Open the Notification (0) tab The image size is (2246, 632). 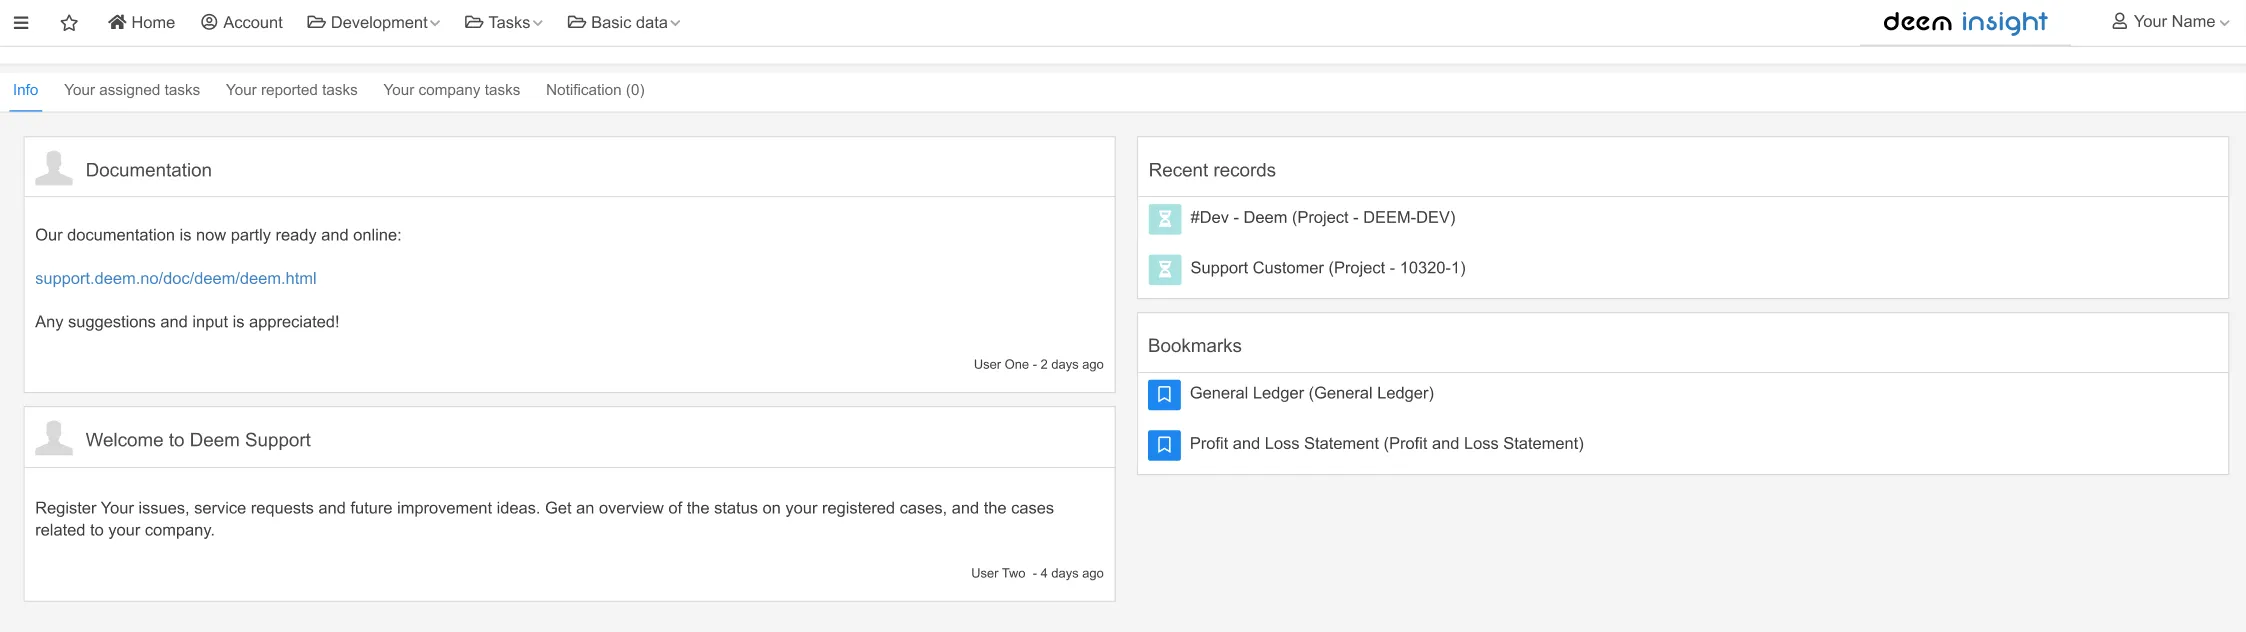click(x=595, y=90)
